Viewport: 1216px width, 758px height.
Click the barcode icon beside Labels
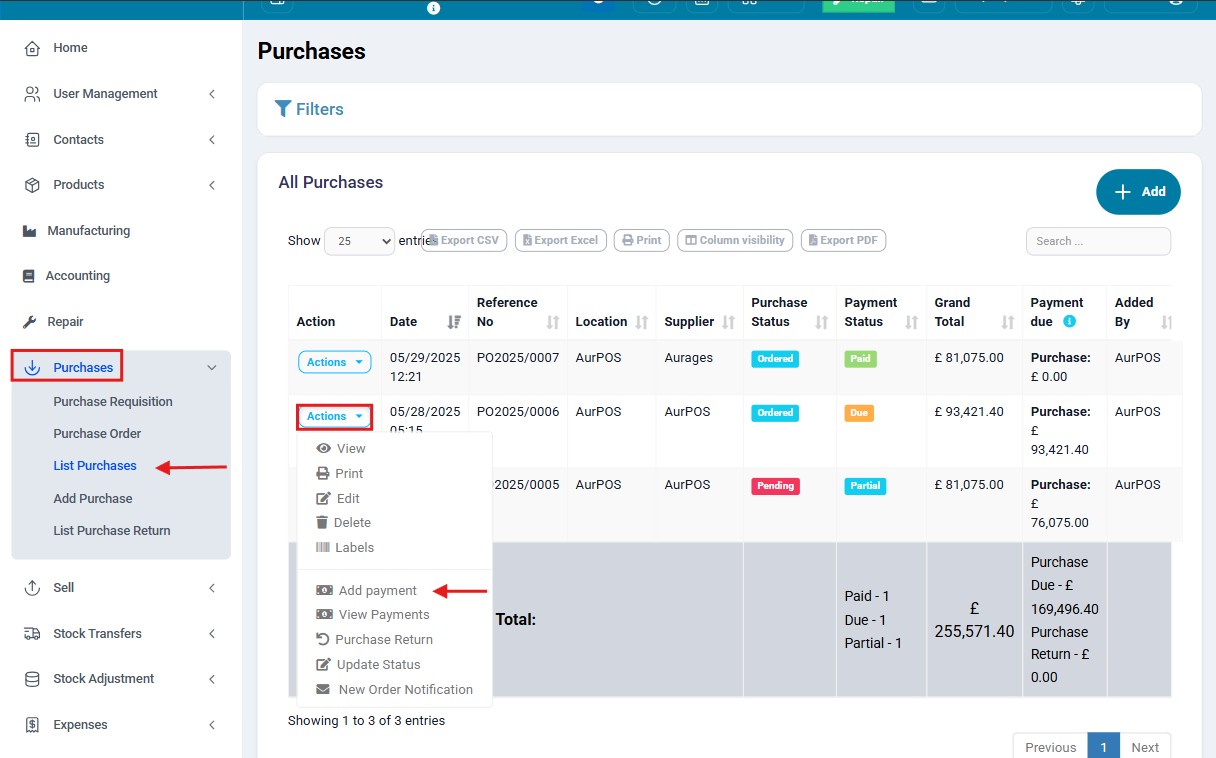[x=323, y=548]
